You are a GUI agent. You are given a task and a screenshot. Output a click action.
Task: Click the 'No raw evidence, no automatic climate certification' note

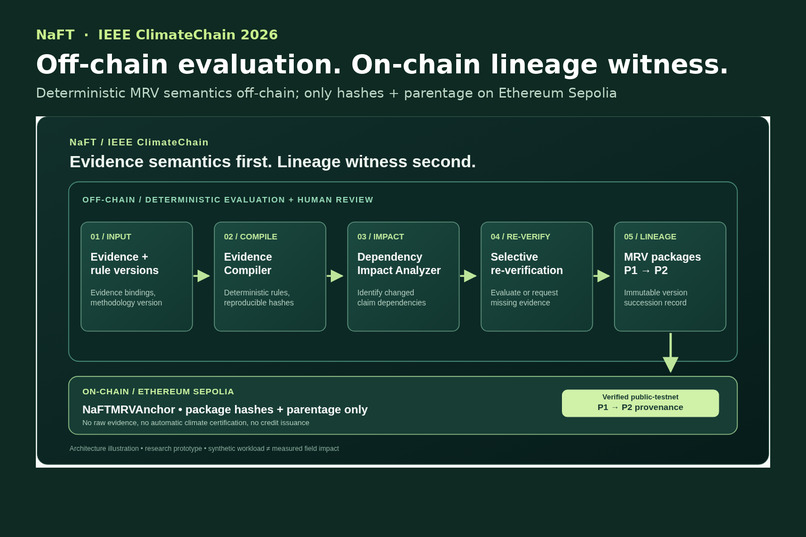pyautogui.click(x=195, y=423)
